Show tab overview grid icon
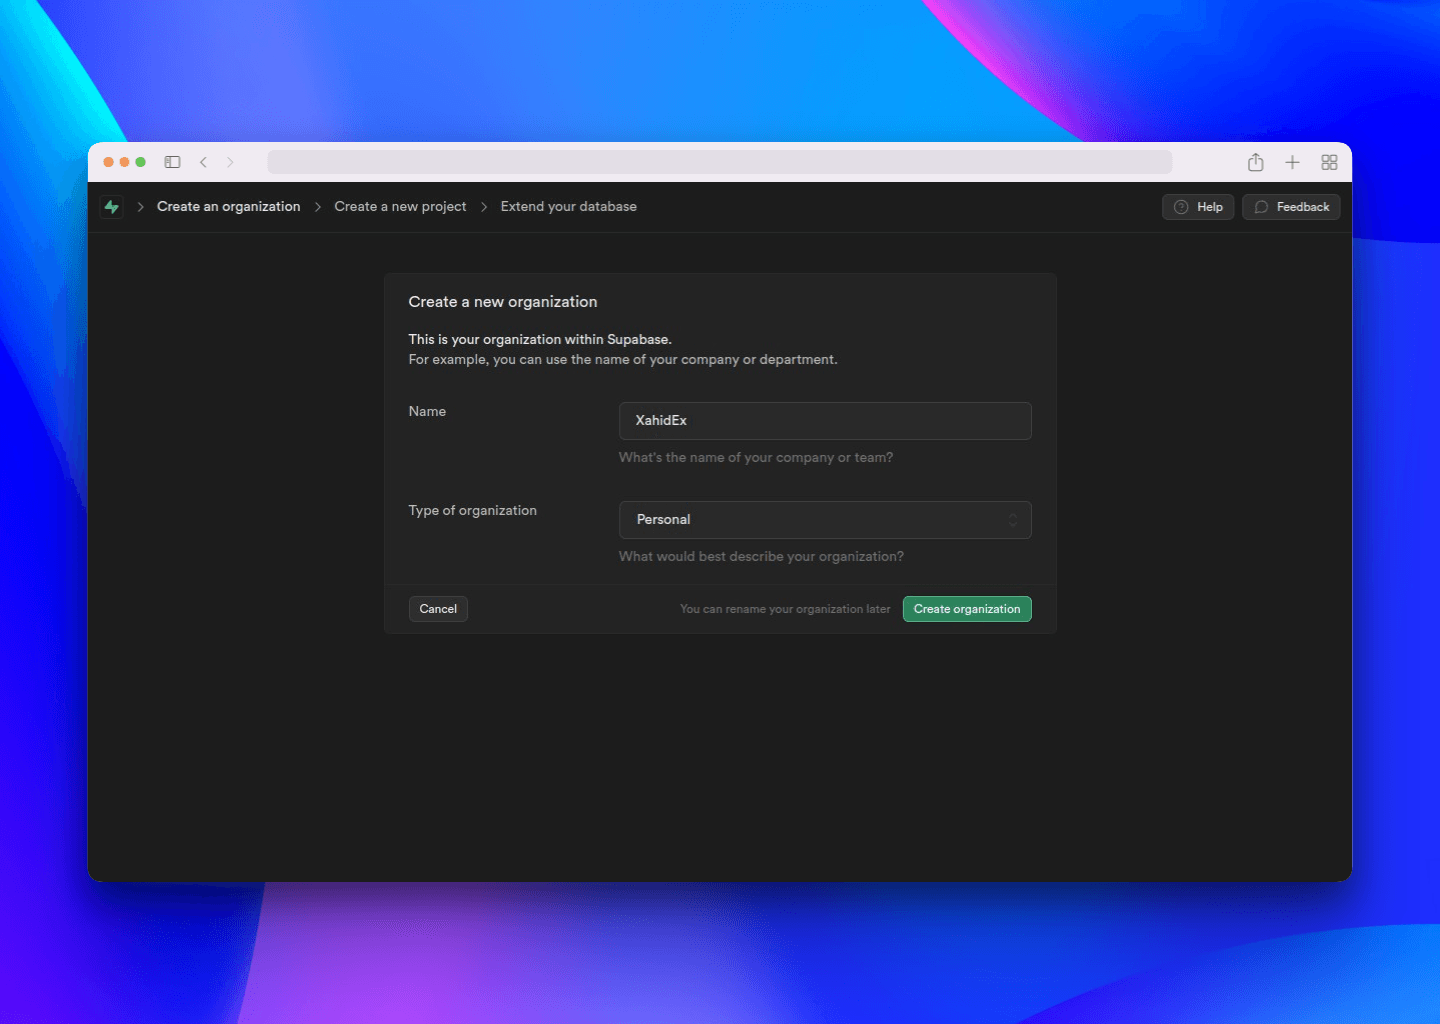This screenshot has height=1024, width=1440. (x=1329, y=162)
